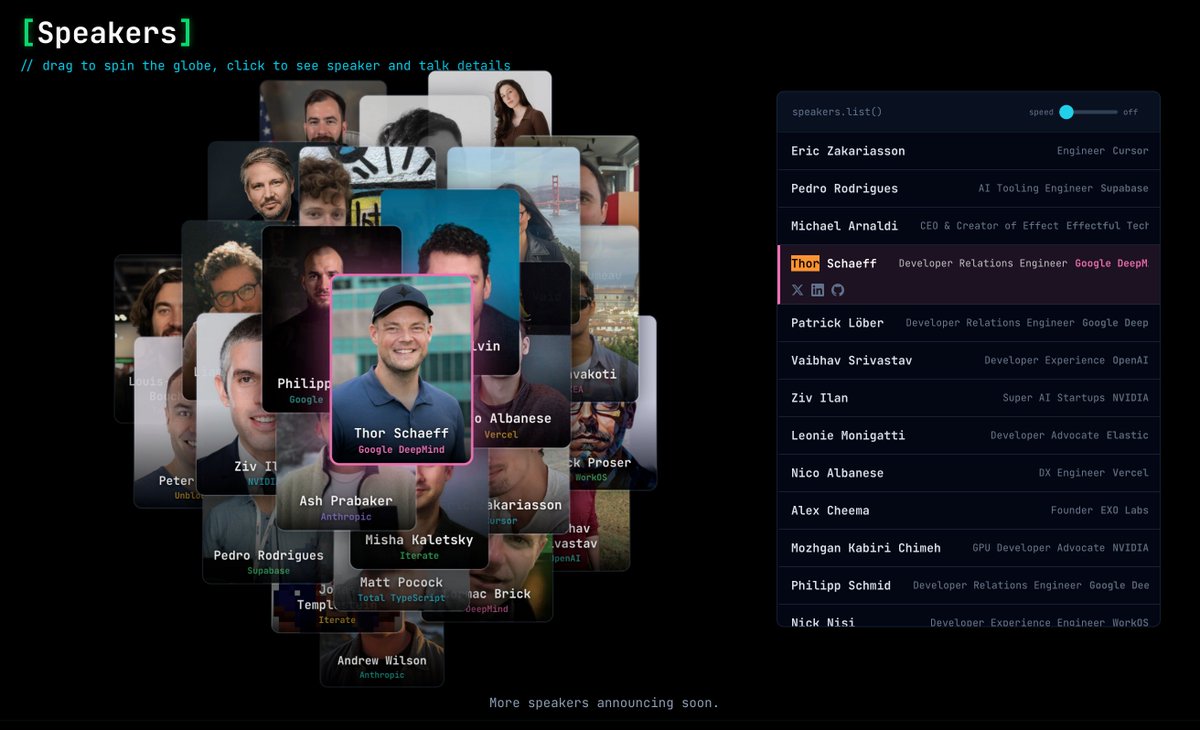The height and width of the screenshot is (730, 1200).
Task: Open Thor Schaeff's LinkedIn icon
Action: [818, 290]
